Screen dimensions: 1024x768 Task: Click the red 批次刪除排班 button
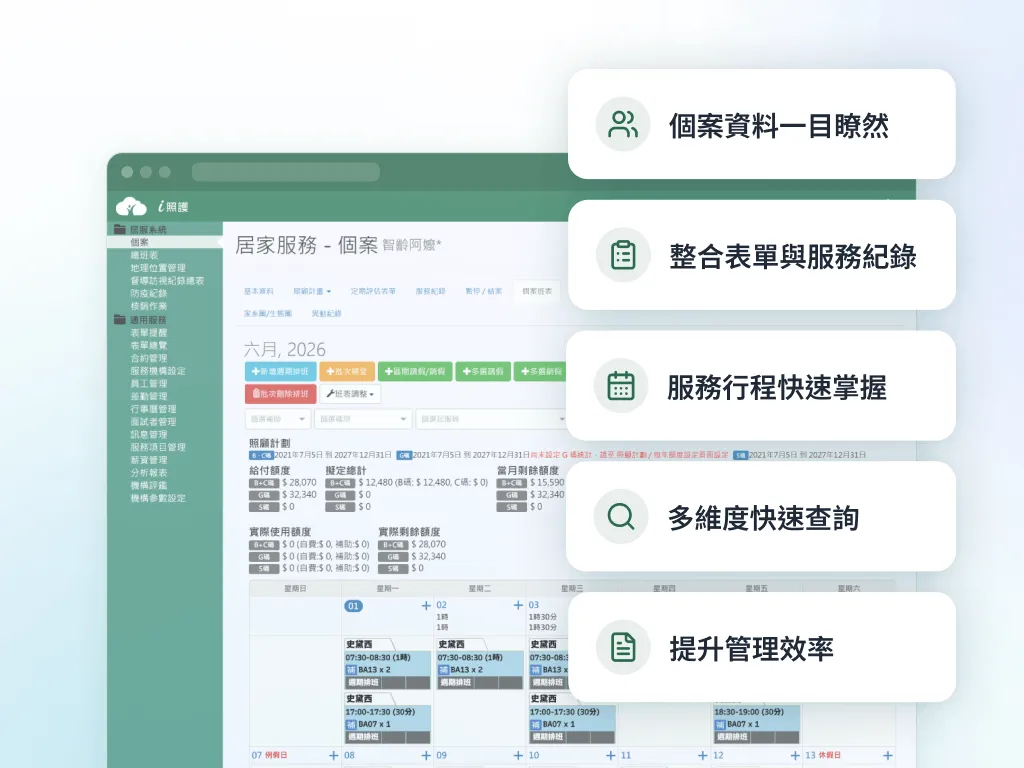[280, 394]
